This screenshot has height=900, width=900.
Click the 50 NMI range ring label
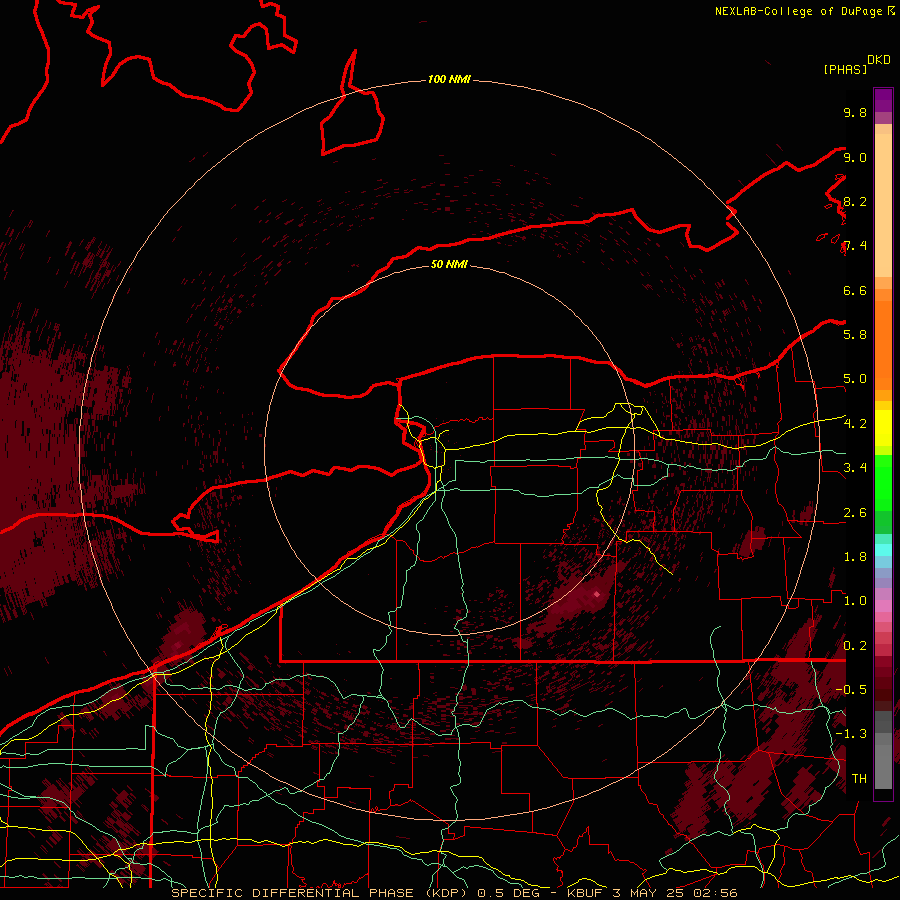[x=449, y=264]
